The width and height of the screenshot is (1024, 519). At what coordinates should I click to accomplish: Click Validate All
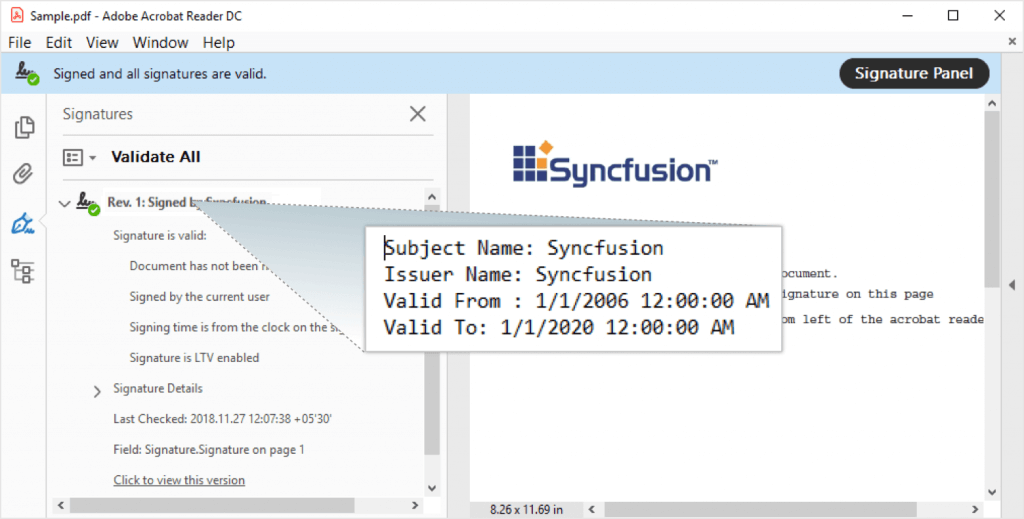coord(155,157)
